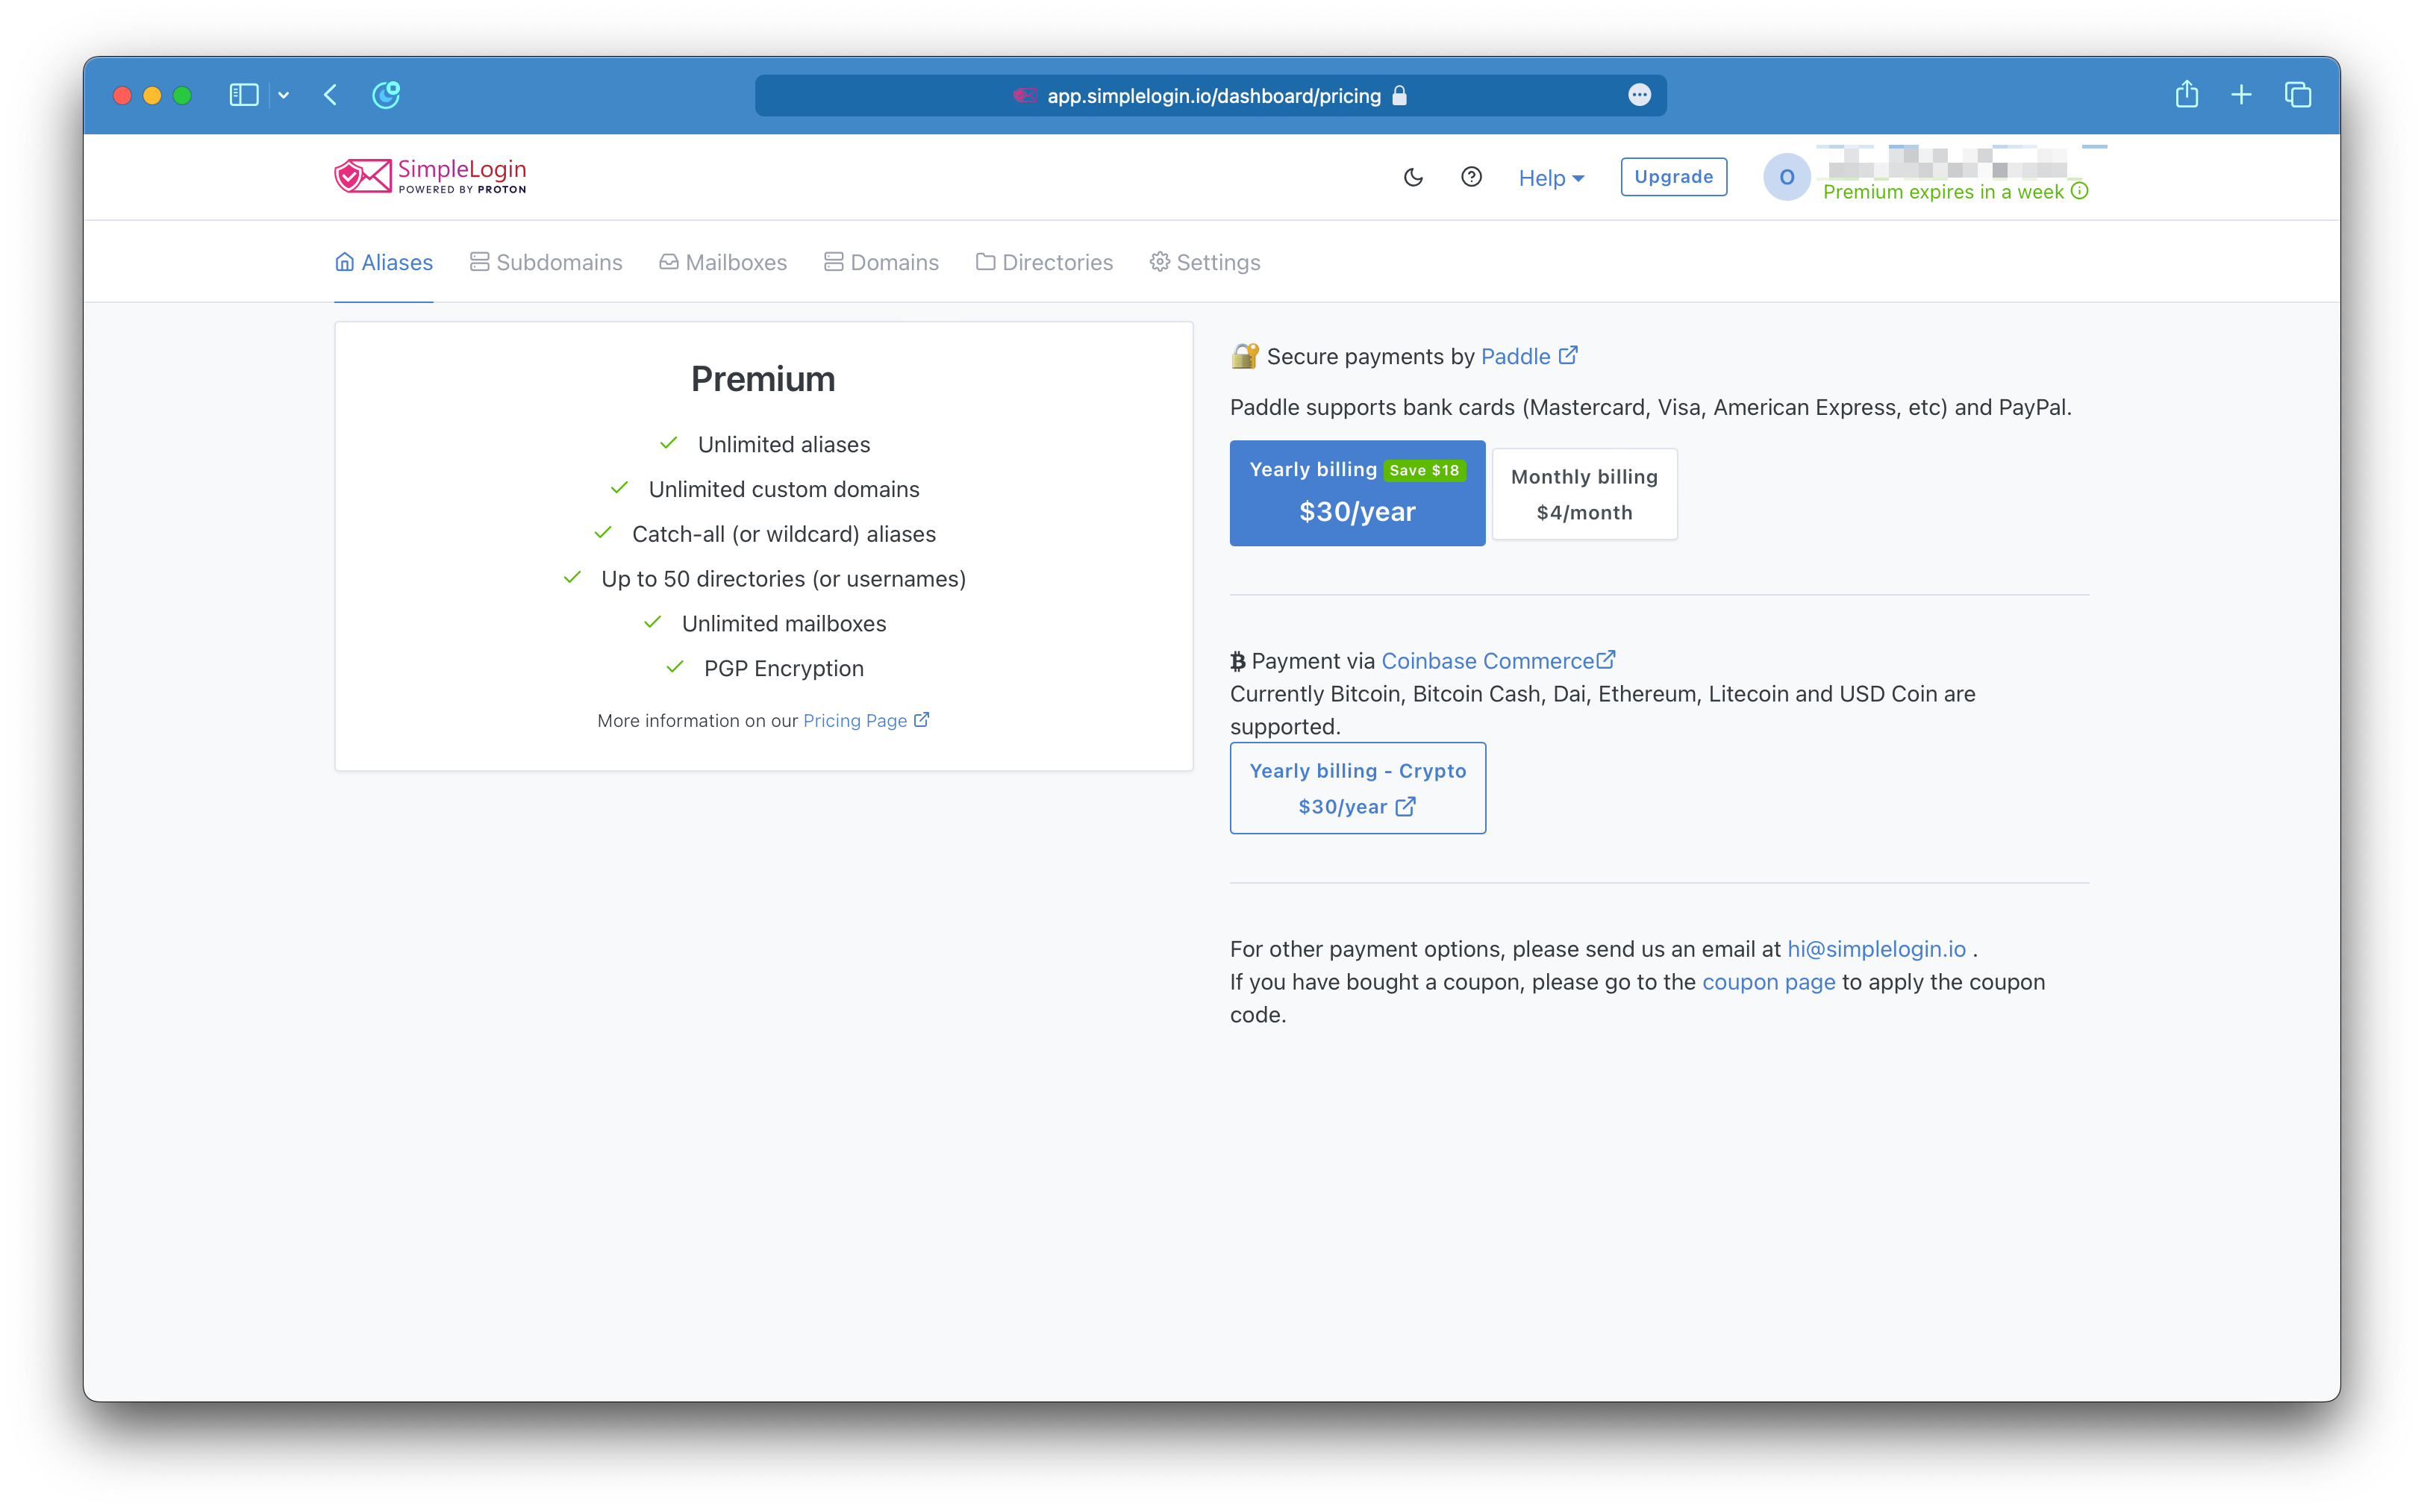The image size is (2424, 1512).
Task: Choose Yearly billing - Crypto option
Action: (1357, 788)
